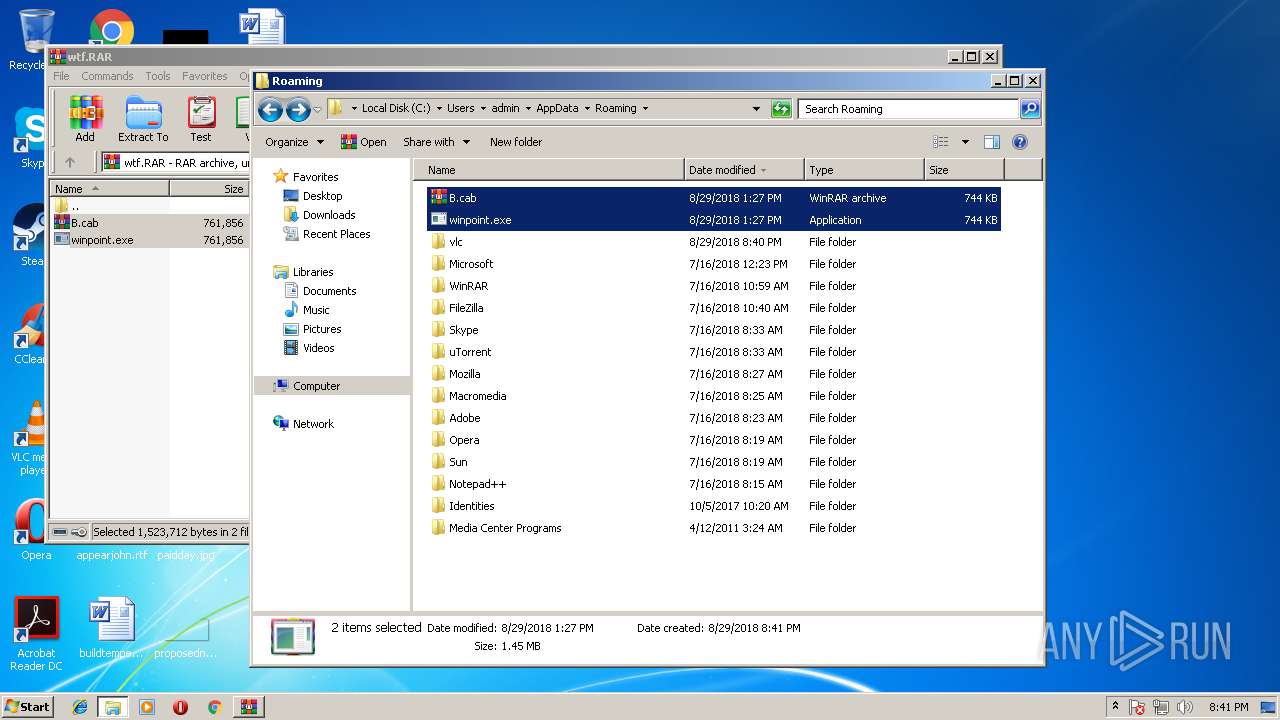Screen dimensions: 1280x720
Task: Open WinRAR Tools menu
Action: [158, 76]
